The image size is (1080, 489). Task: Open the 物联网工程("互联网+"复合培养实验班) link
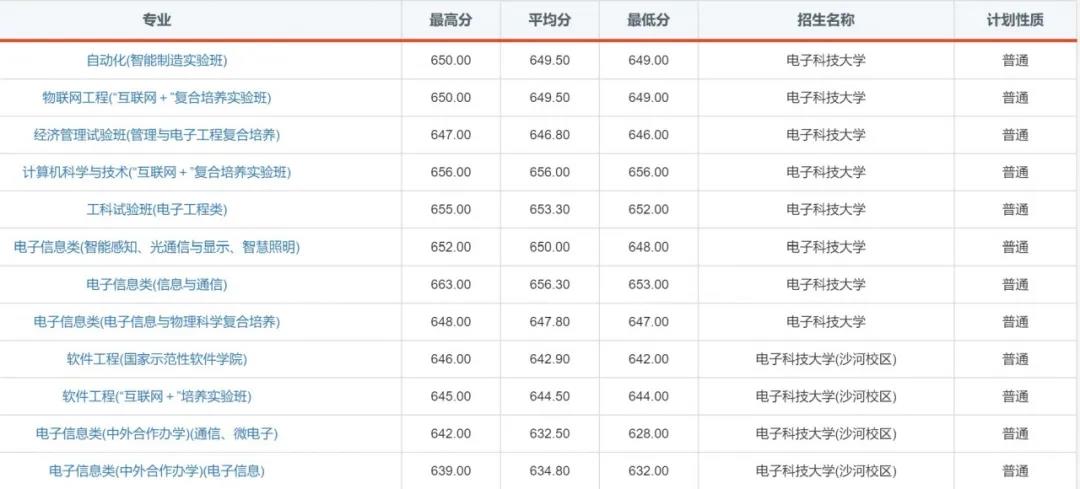point(157,97)
